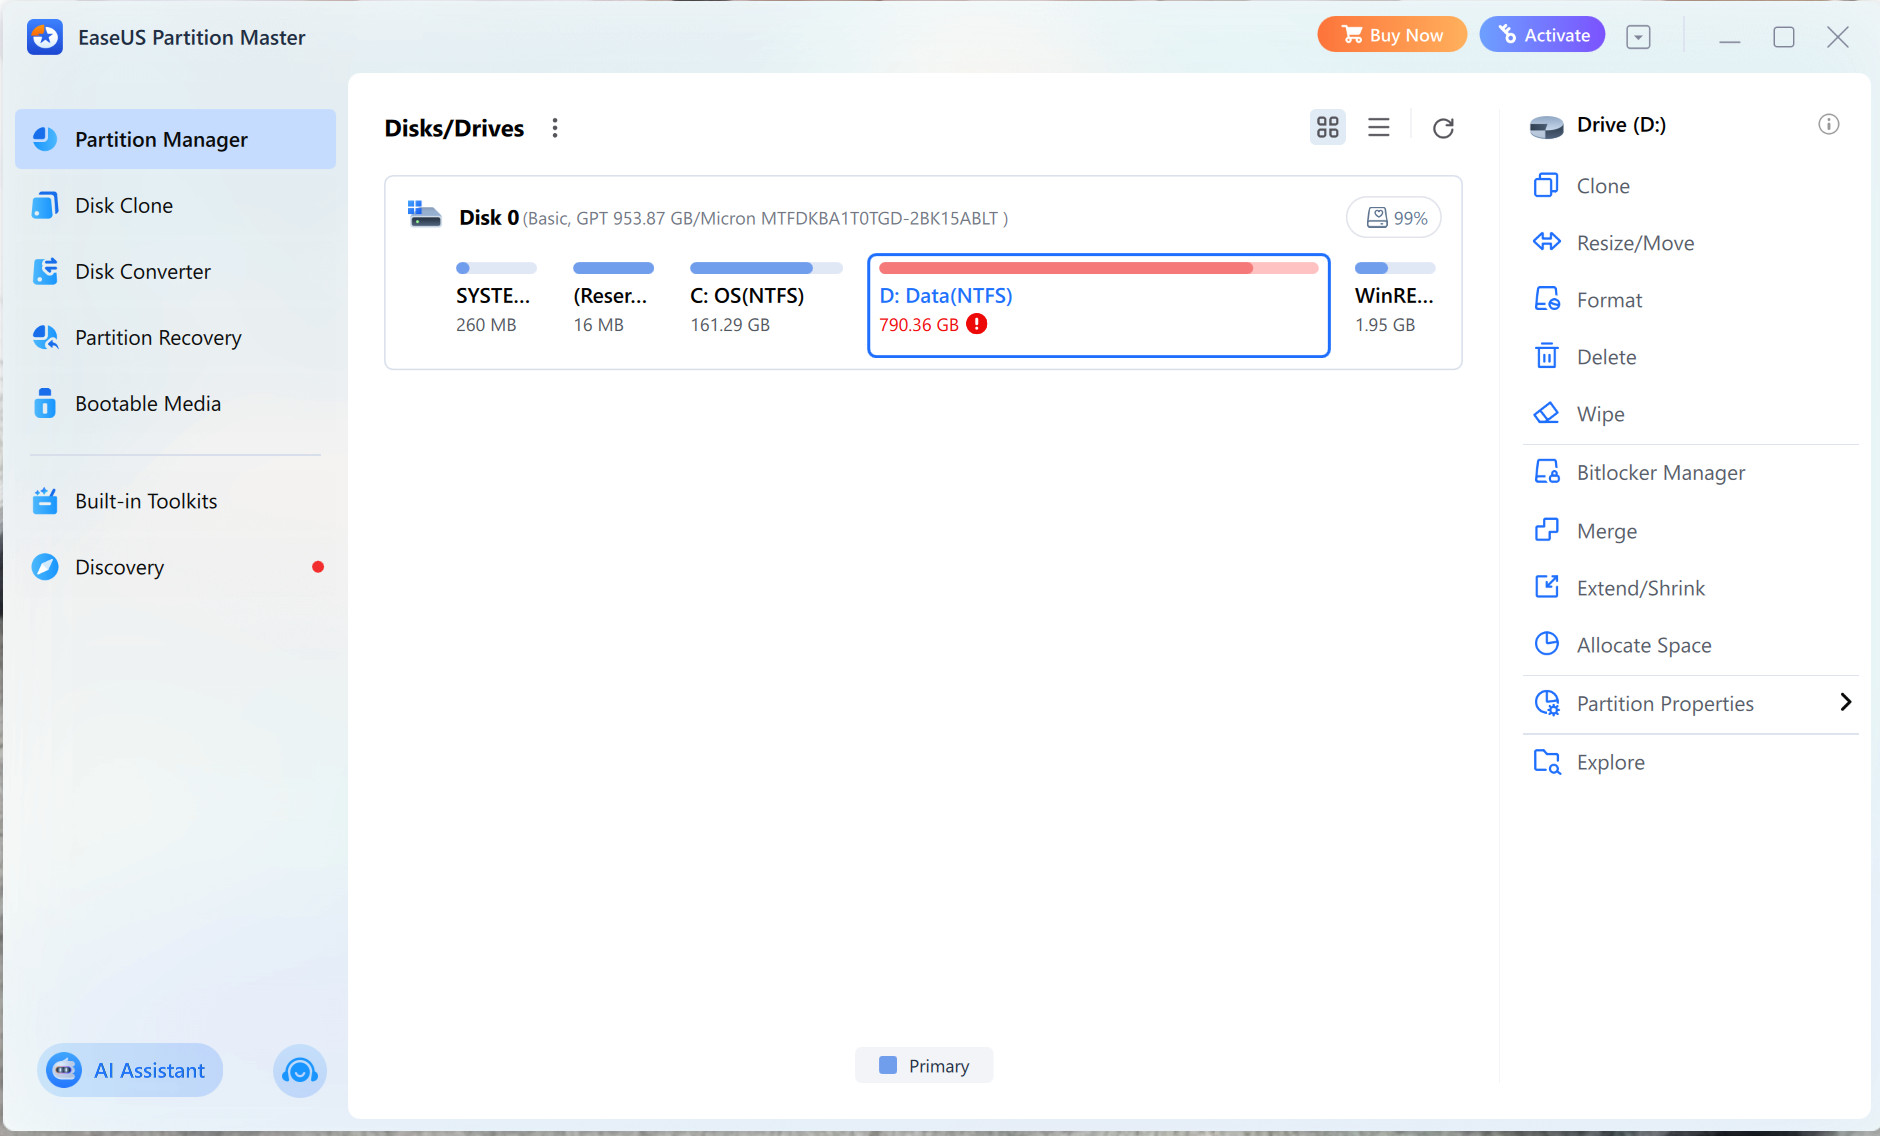
Task: Click the 99% disk usage badge
Action: (x=1394, y=218)
